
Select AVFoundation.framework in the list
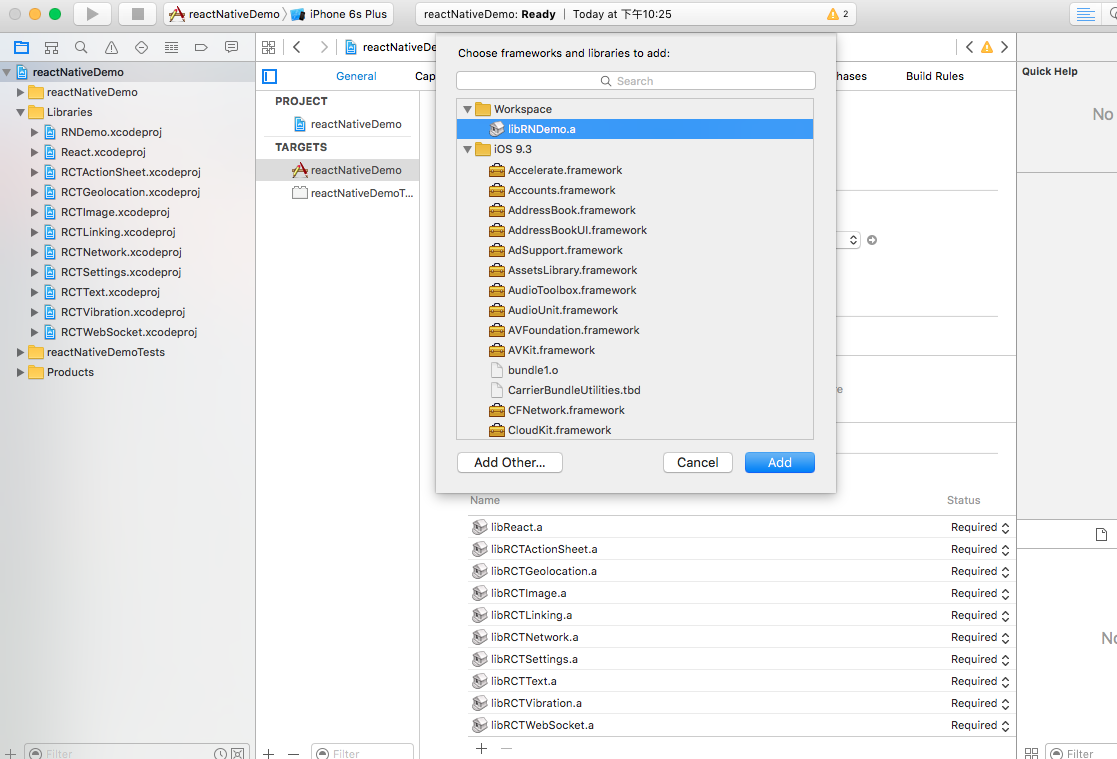point(573,330)
